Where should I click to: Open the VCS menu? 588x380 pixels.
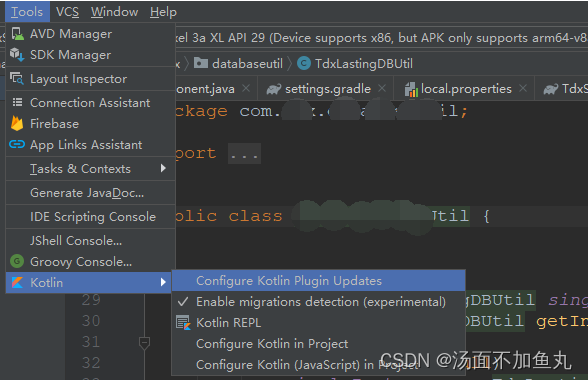(x=68, y=12)
